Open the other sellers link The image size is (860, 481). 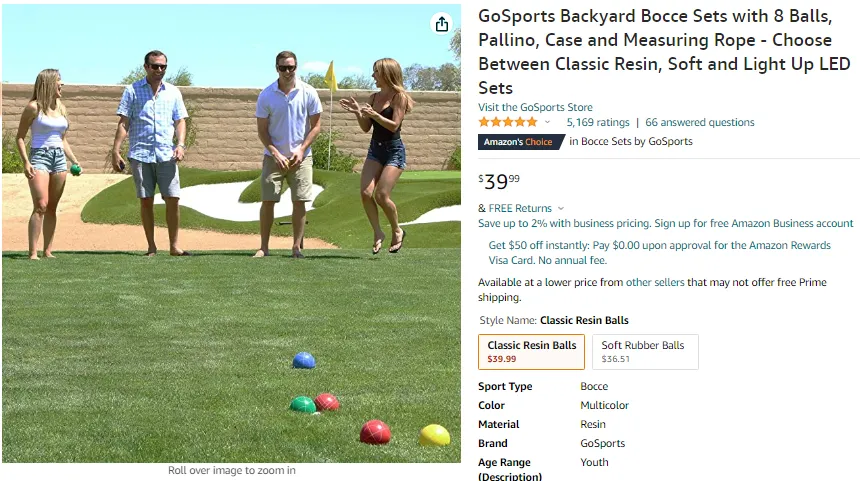pyautogui.click(x=655, y=282)
